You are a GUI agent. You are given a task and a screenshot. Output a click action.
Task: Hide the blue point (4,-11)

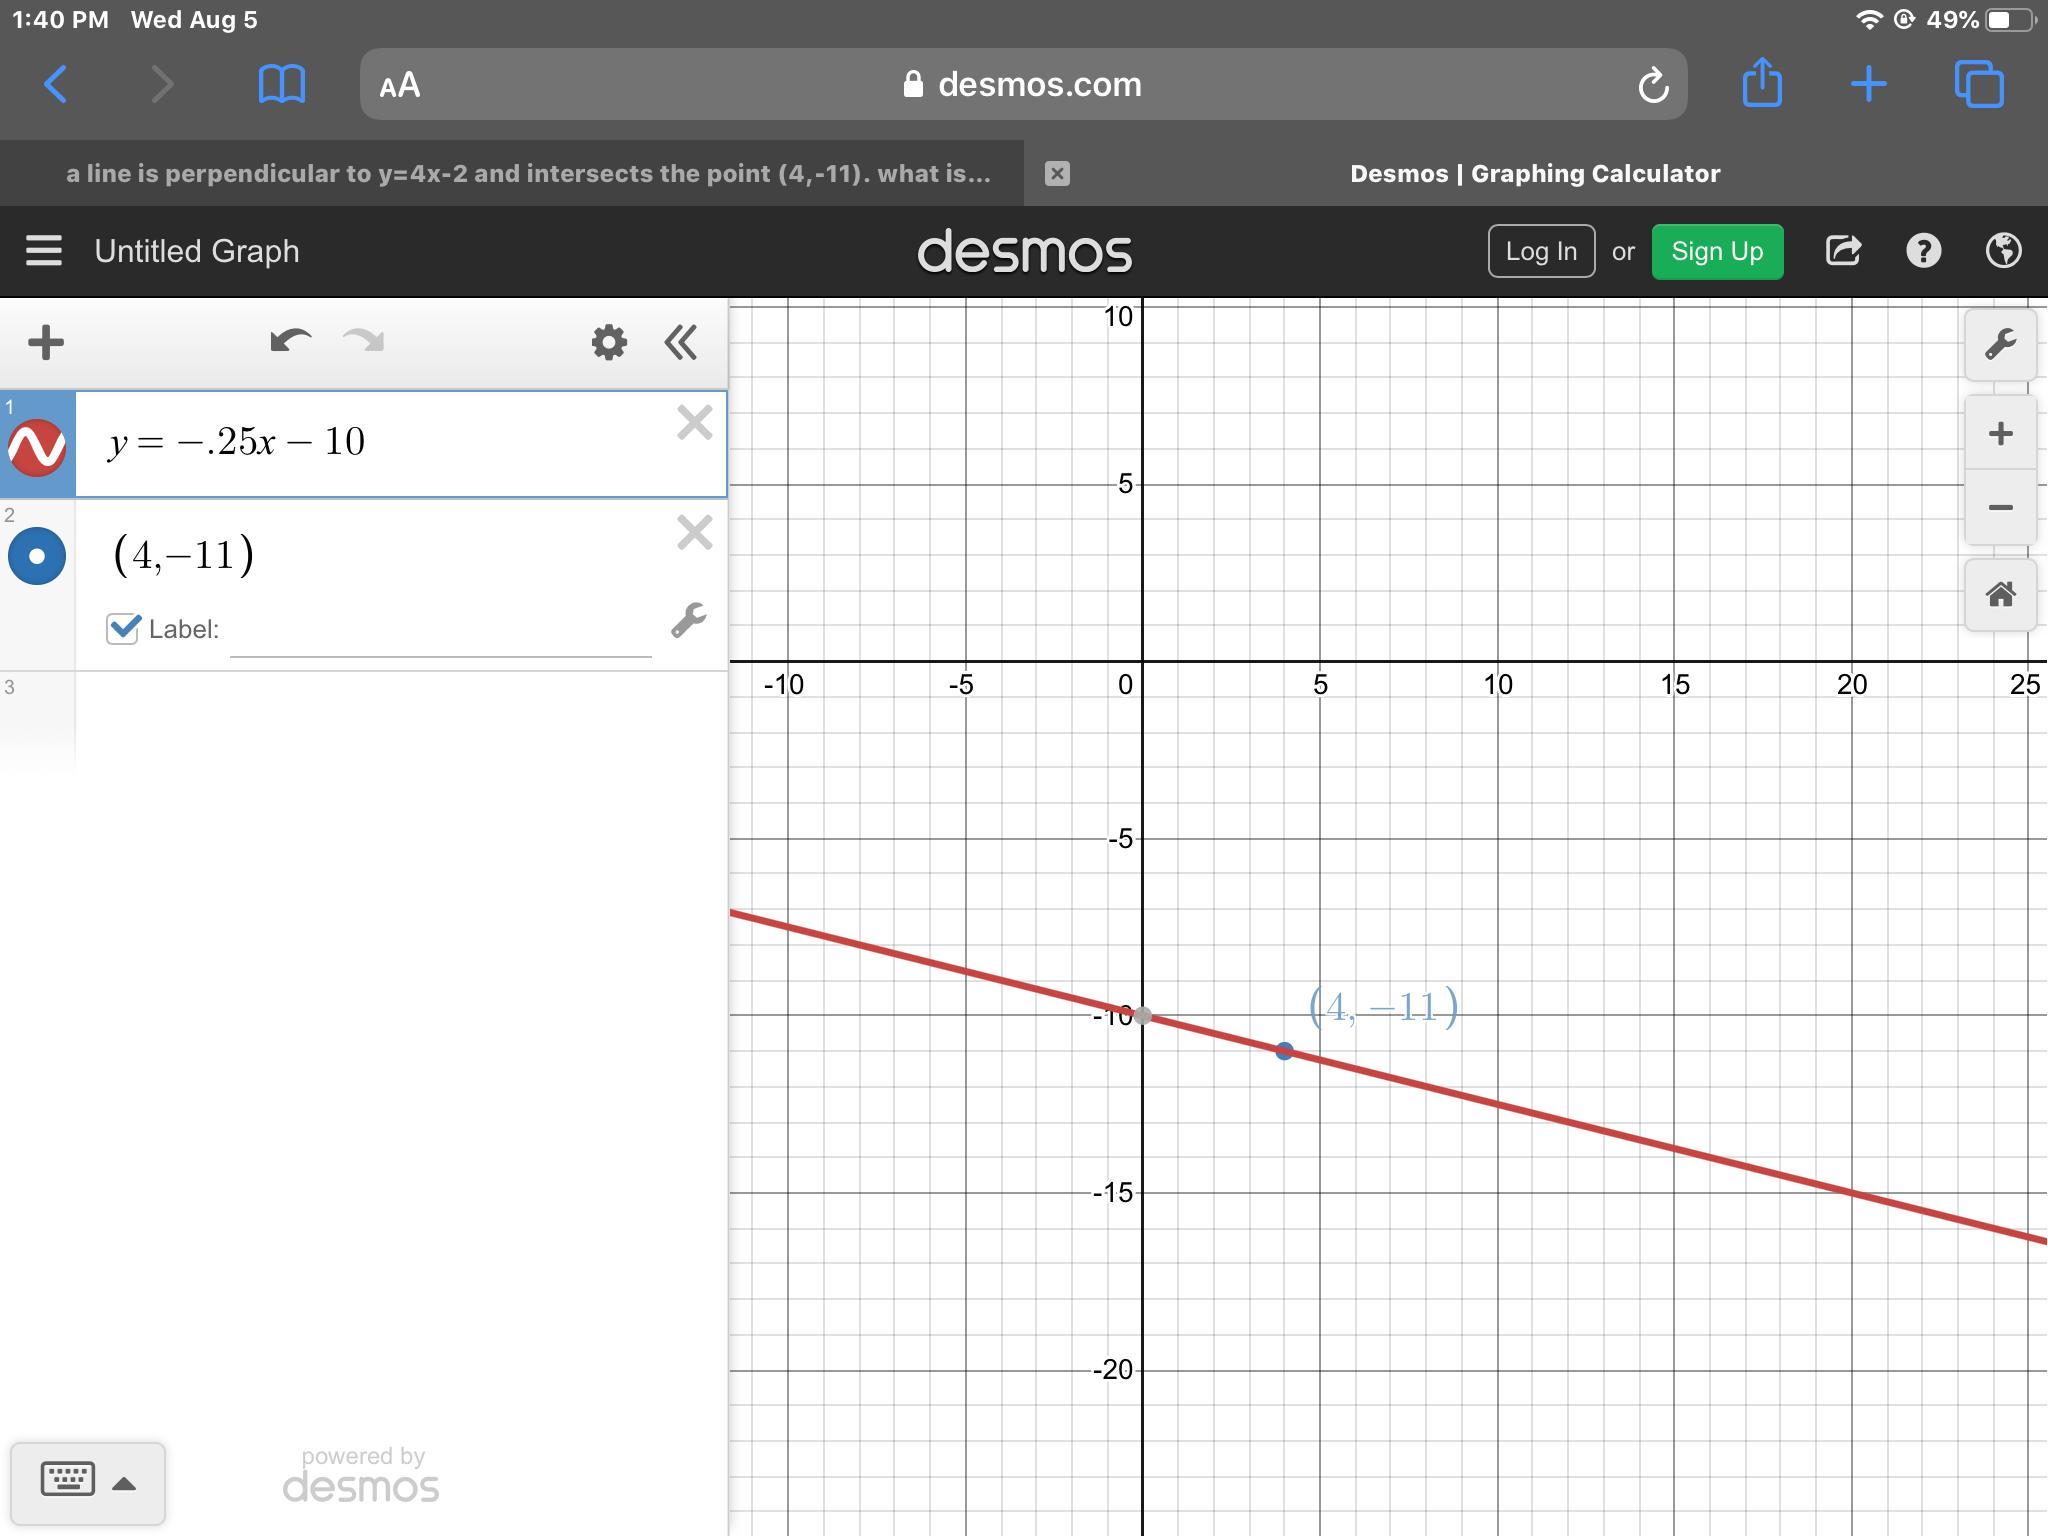(x=37, y=556)
